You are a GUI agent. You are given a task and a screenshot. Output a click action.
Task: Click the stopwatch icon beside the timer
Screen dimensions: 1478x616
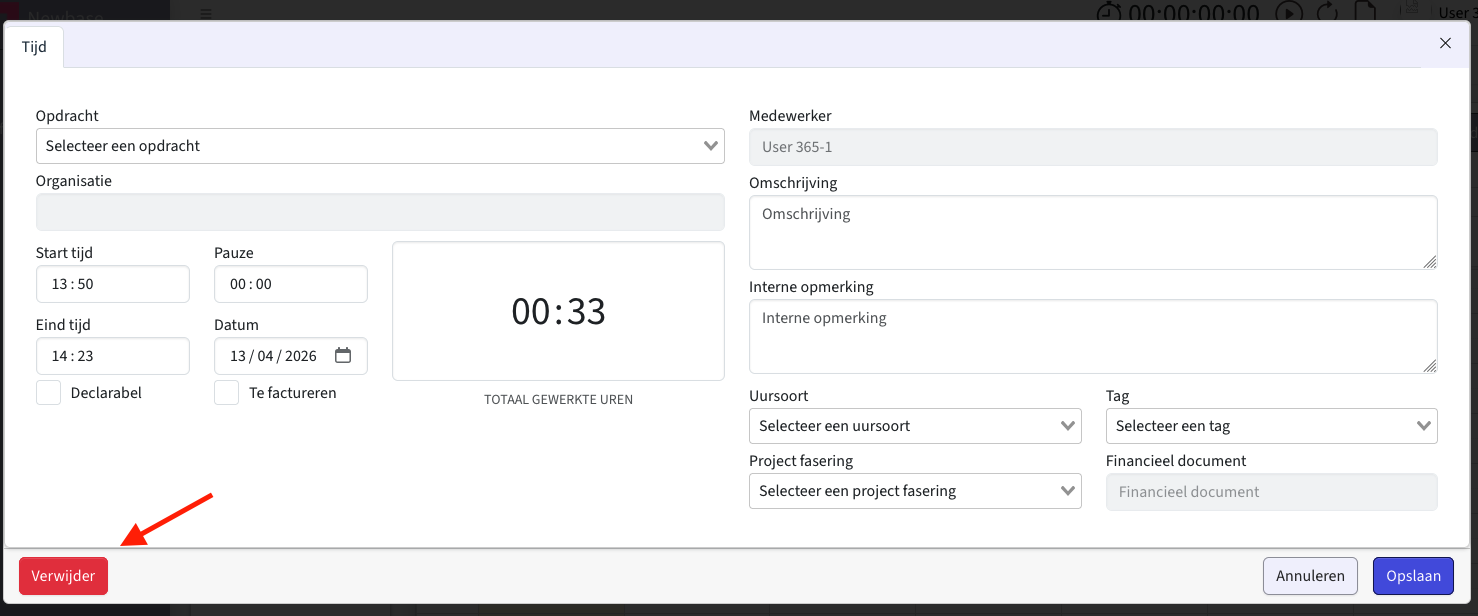pyautogui.click(x=1110, y=12)
